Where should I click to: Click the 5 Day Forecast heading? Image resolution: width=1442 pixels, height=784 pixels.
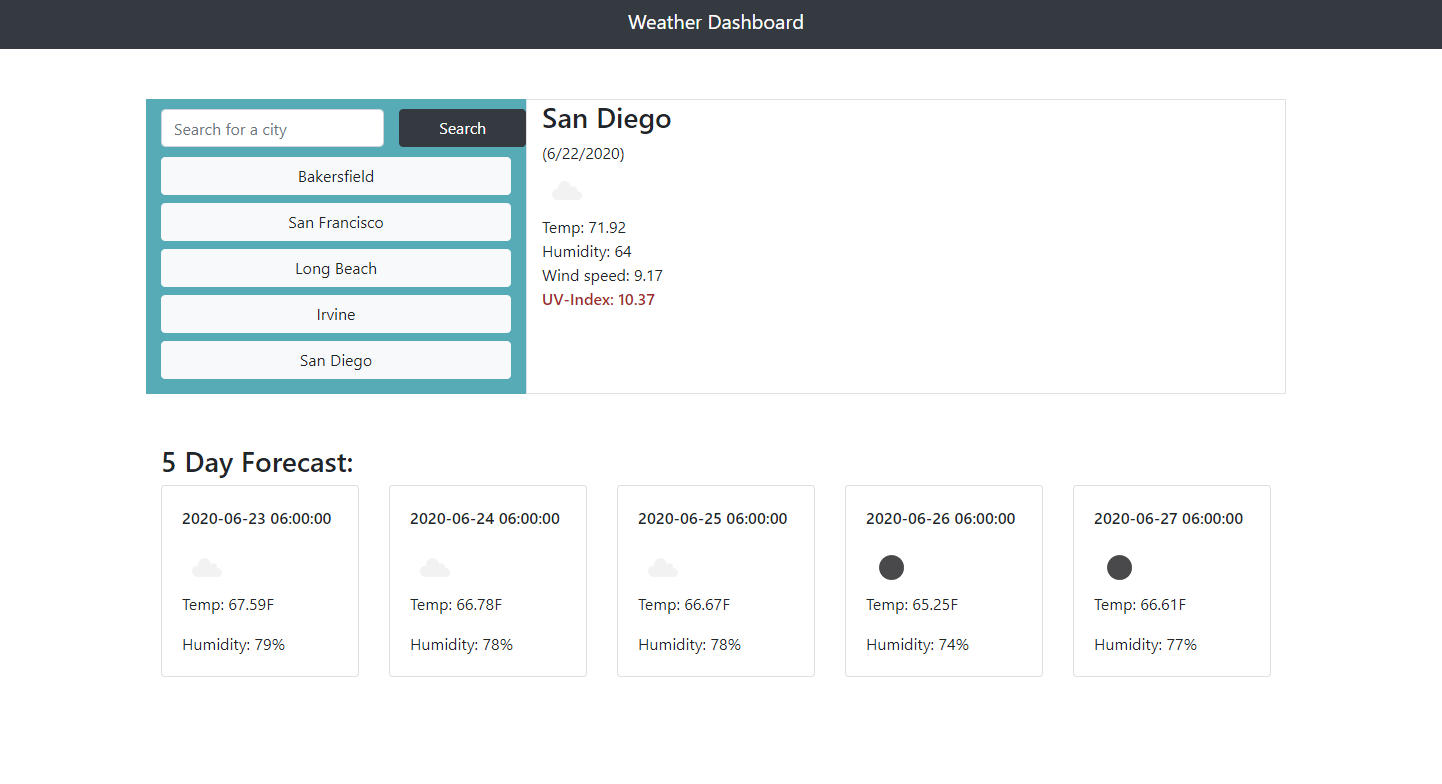click(258, 462)
